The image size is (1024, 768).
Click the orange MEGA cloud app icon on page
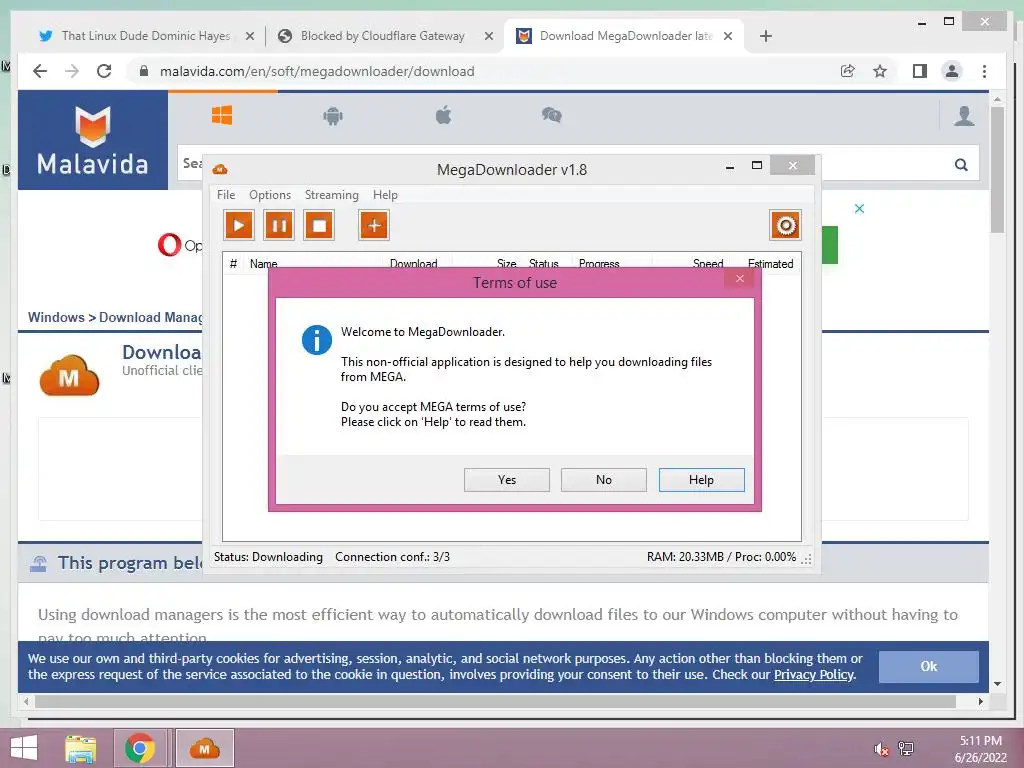(69, 376)
